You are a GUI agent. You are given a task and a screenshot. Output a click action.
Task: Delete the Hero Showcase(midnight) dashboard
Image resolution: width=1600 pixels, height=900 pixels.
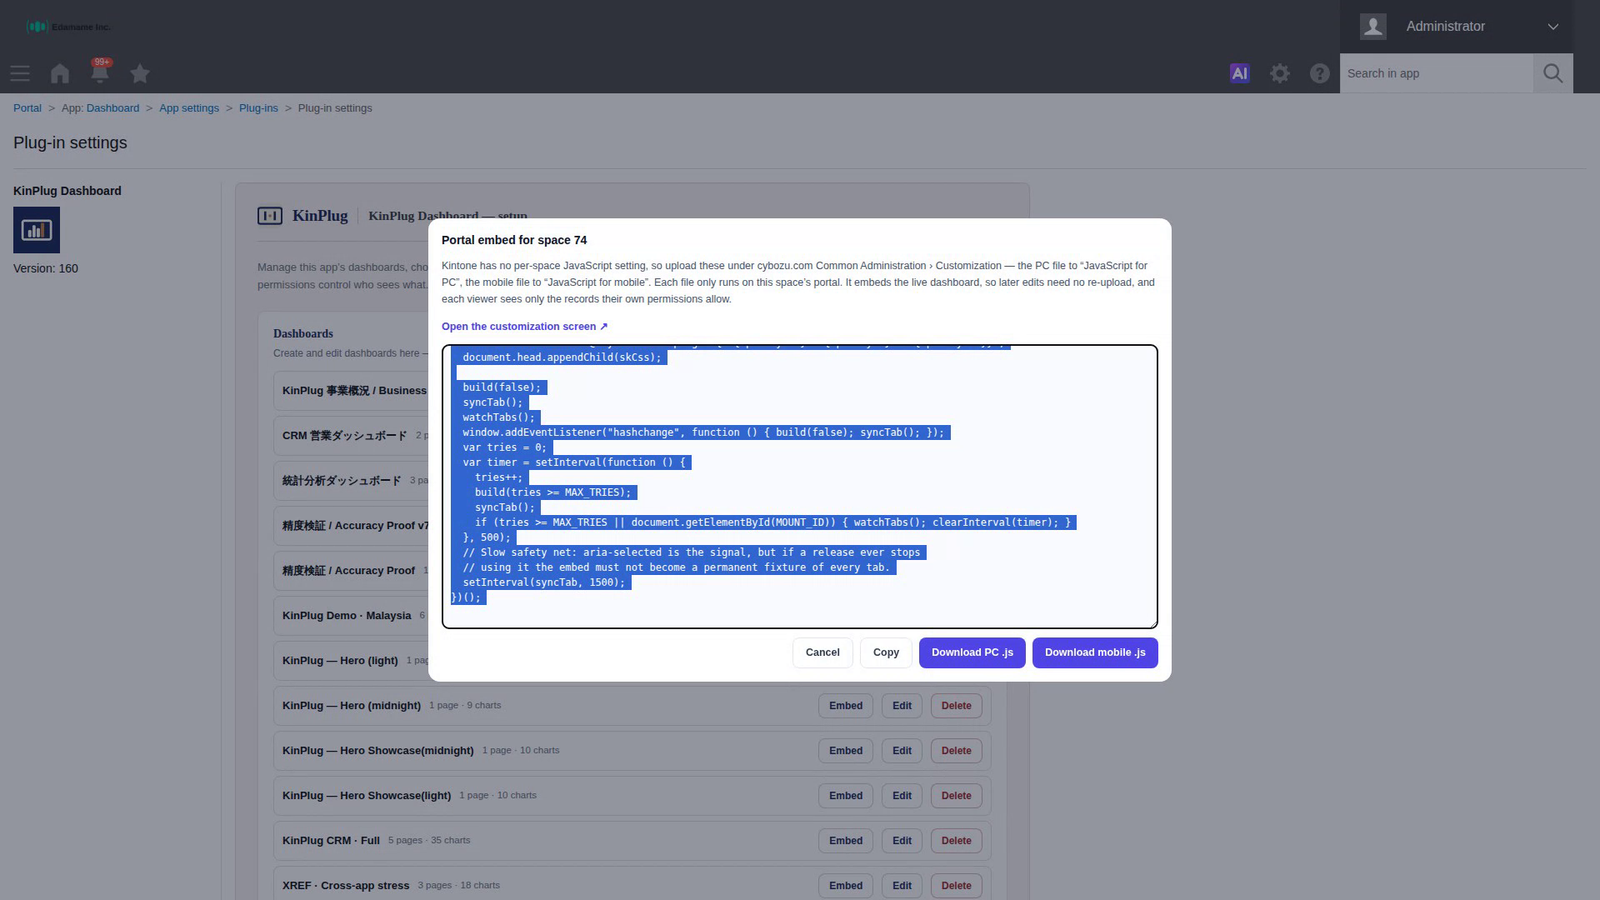coord(956,751)
